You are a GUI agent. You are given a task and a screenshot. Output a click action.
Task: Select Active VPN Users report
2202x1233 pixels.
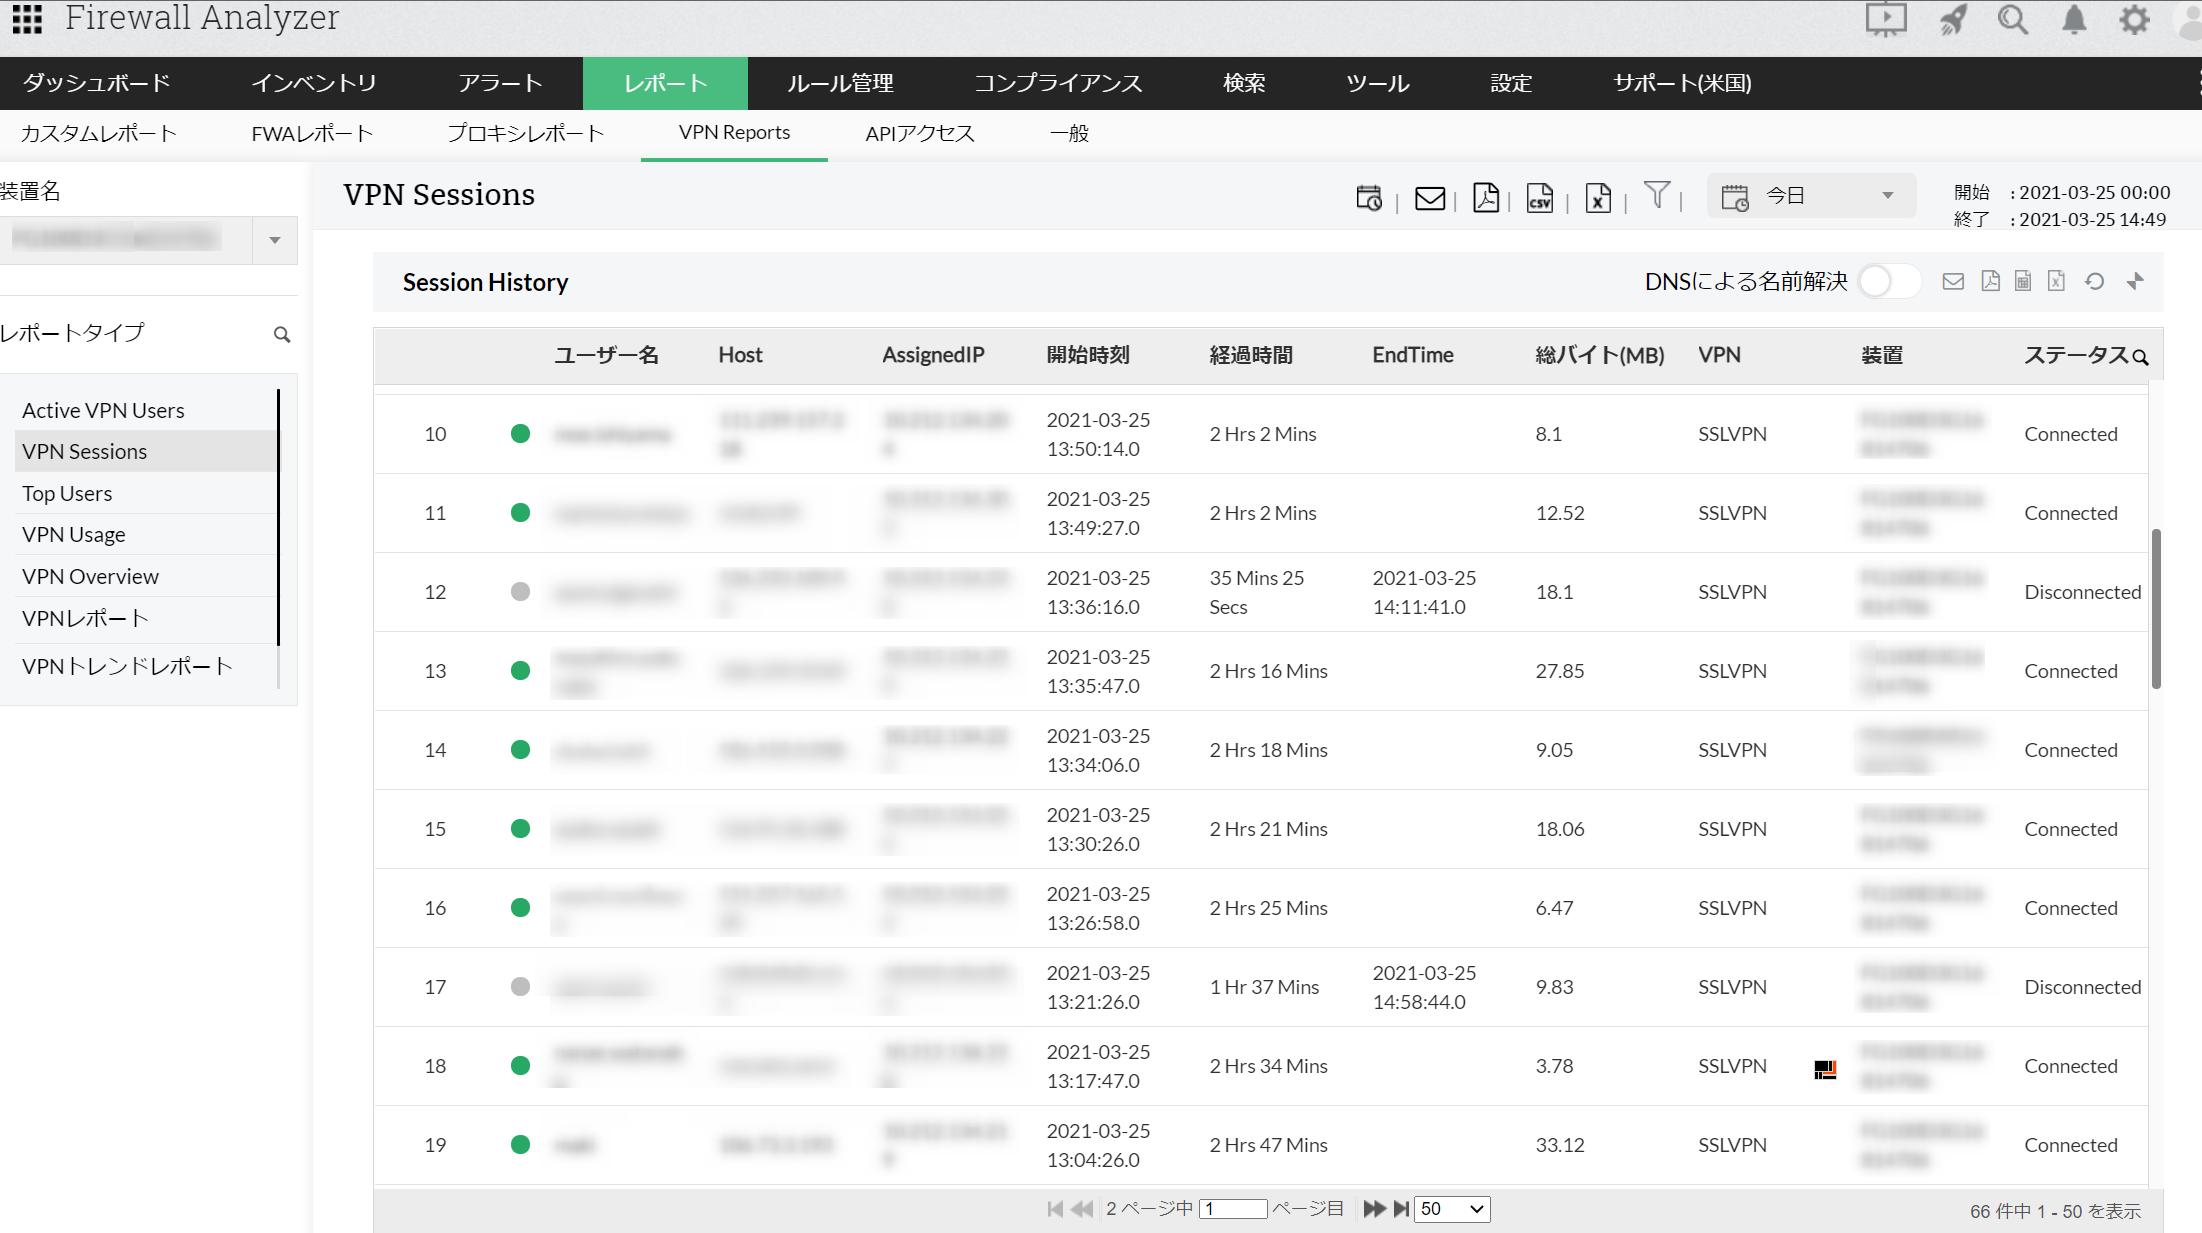coord(103,410)
